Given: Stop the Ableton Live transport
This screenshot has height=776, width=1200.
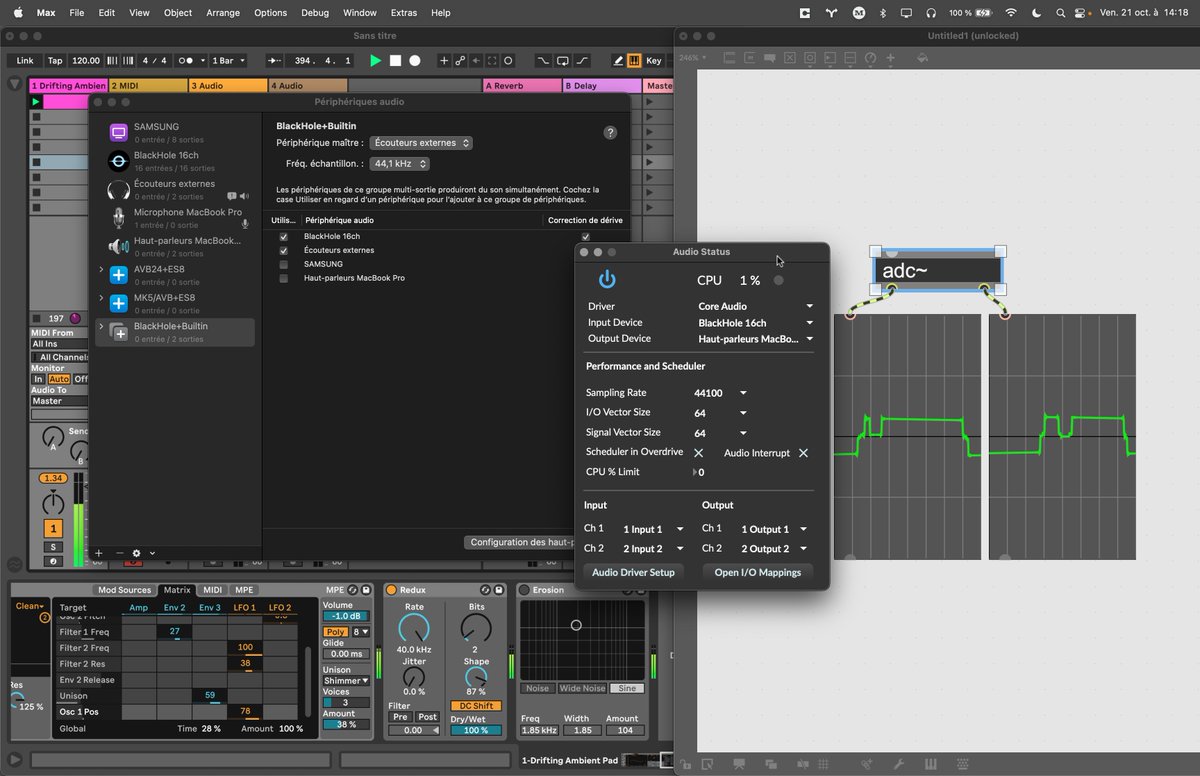Looking at the screenshot, I should pyautogui.click(x=395, y=61).
